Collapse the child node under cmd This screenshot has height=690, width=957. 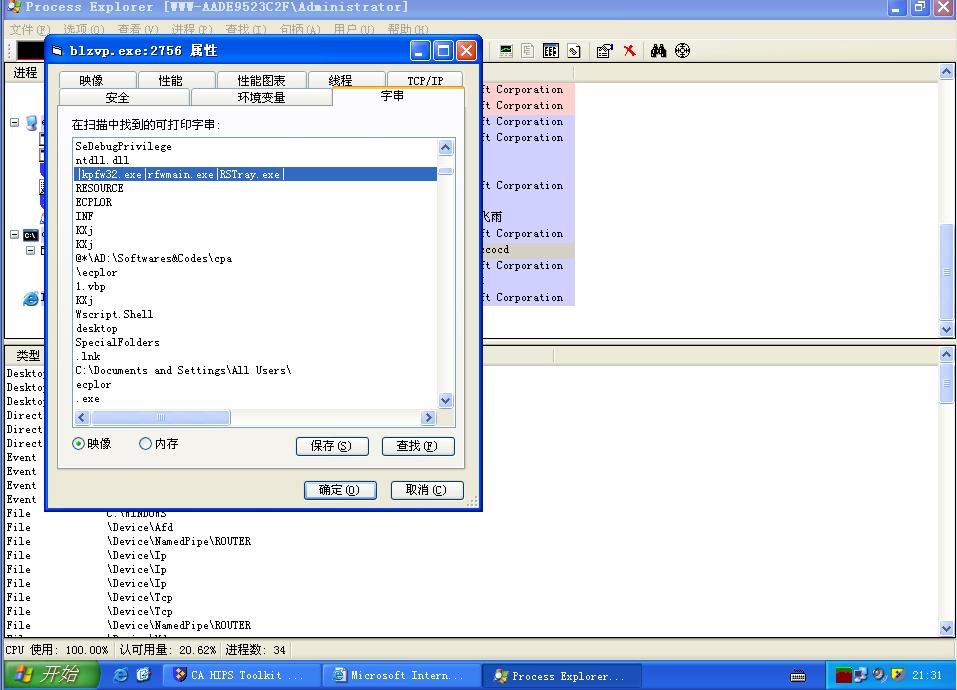point(30,251)
